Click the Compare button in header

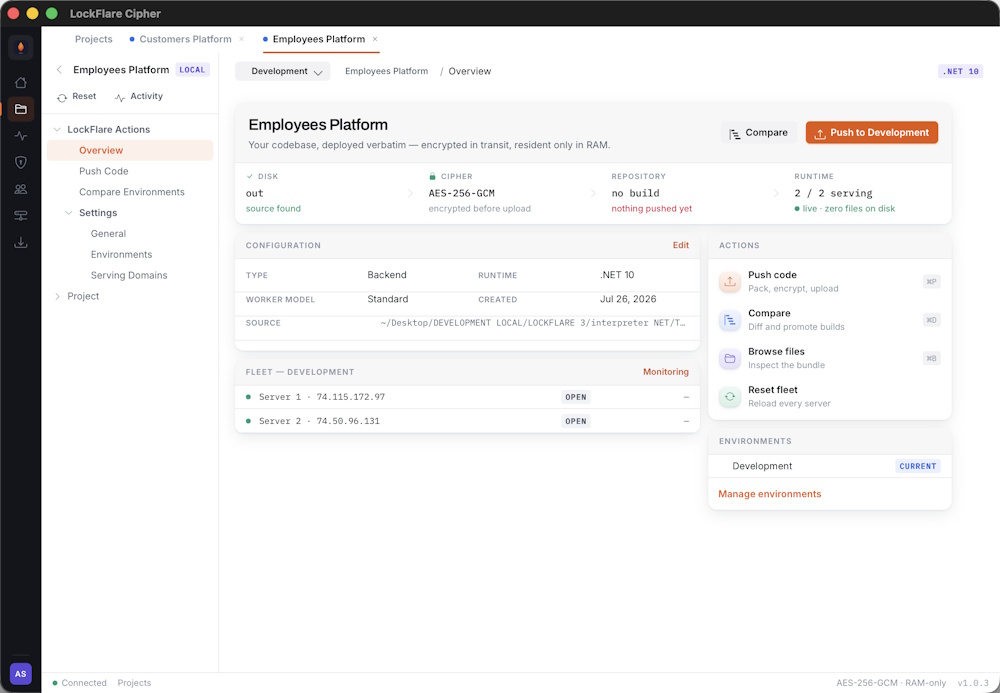pos(759,133)
